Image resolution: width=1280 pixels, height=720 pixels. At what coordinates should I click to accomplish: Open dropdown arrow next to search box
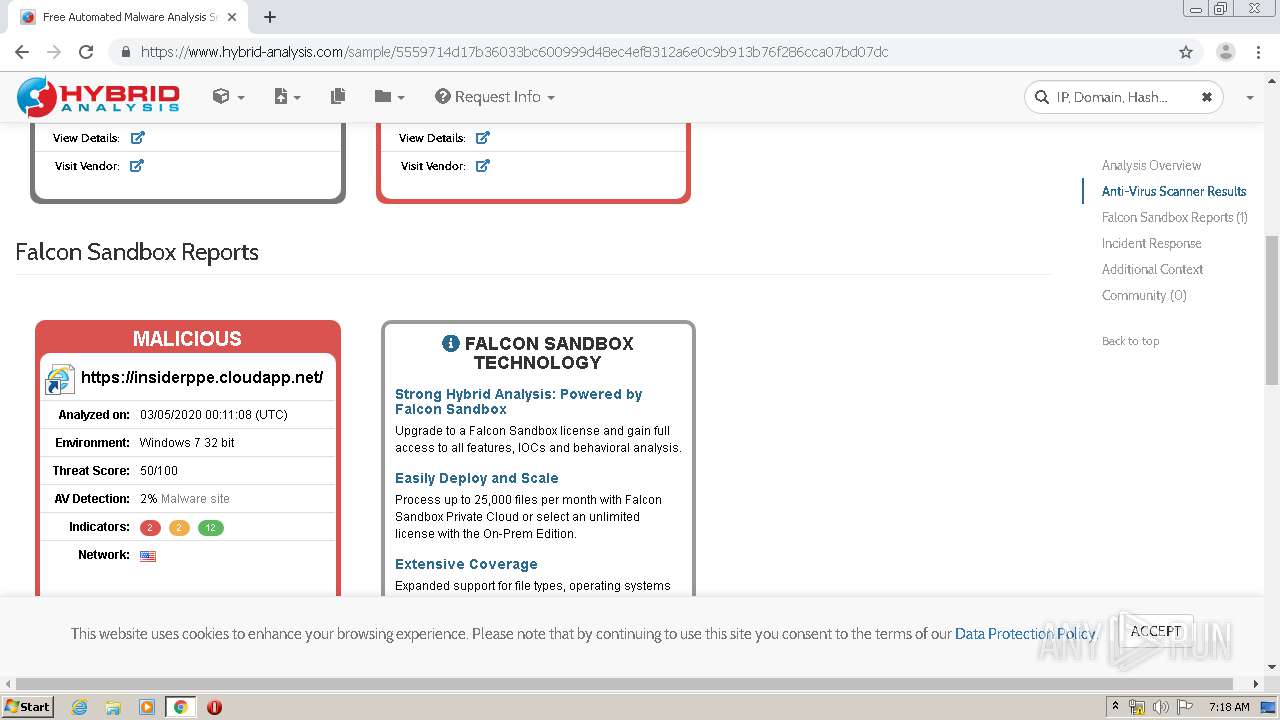pos(1250,97)
